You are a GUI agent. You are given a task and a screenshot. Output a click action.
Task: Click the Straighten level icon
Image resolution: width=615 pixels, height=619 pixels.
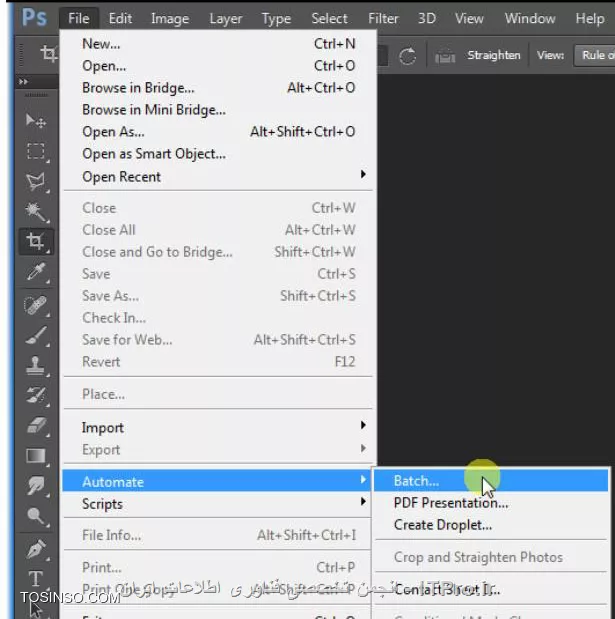pyautogui.click(x=445, y=56)
